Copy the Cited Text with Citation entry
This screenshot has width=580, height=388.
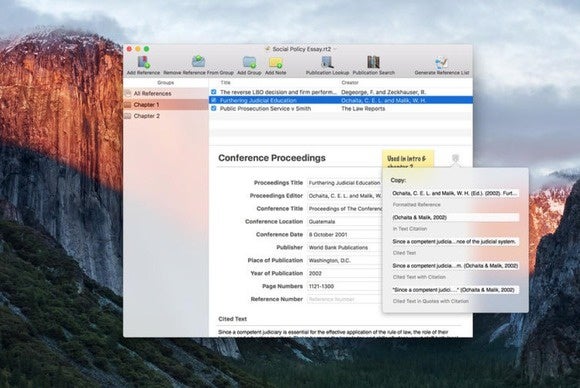point(455,266)
